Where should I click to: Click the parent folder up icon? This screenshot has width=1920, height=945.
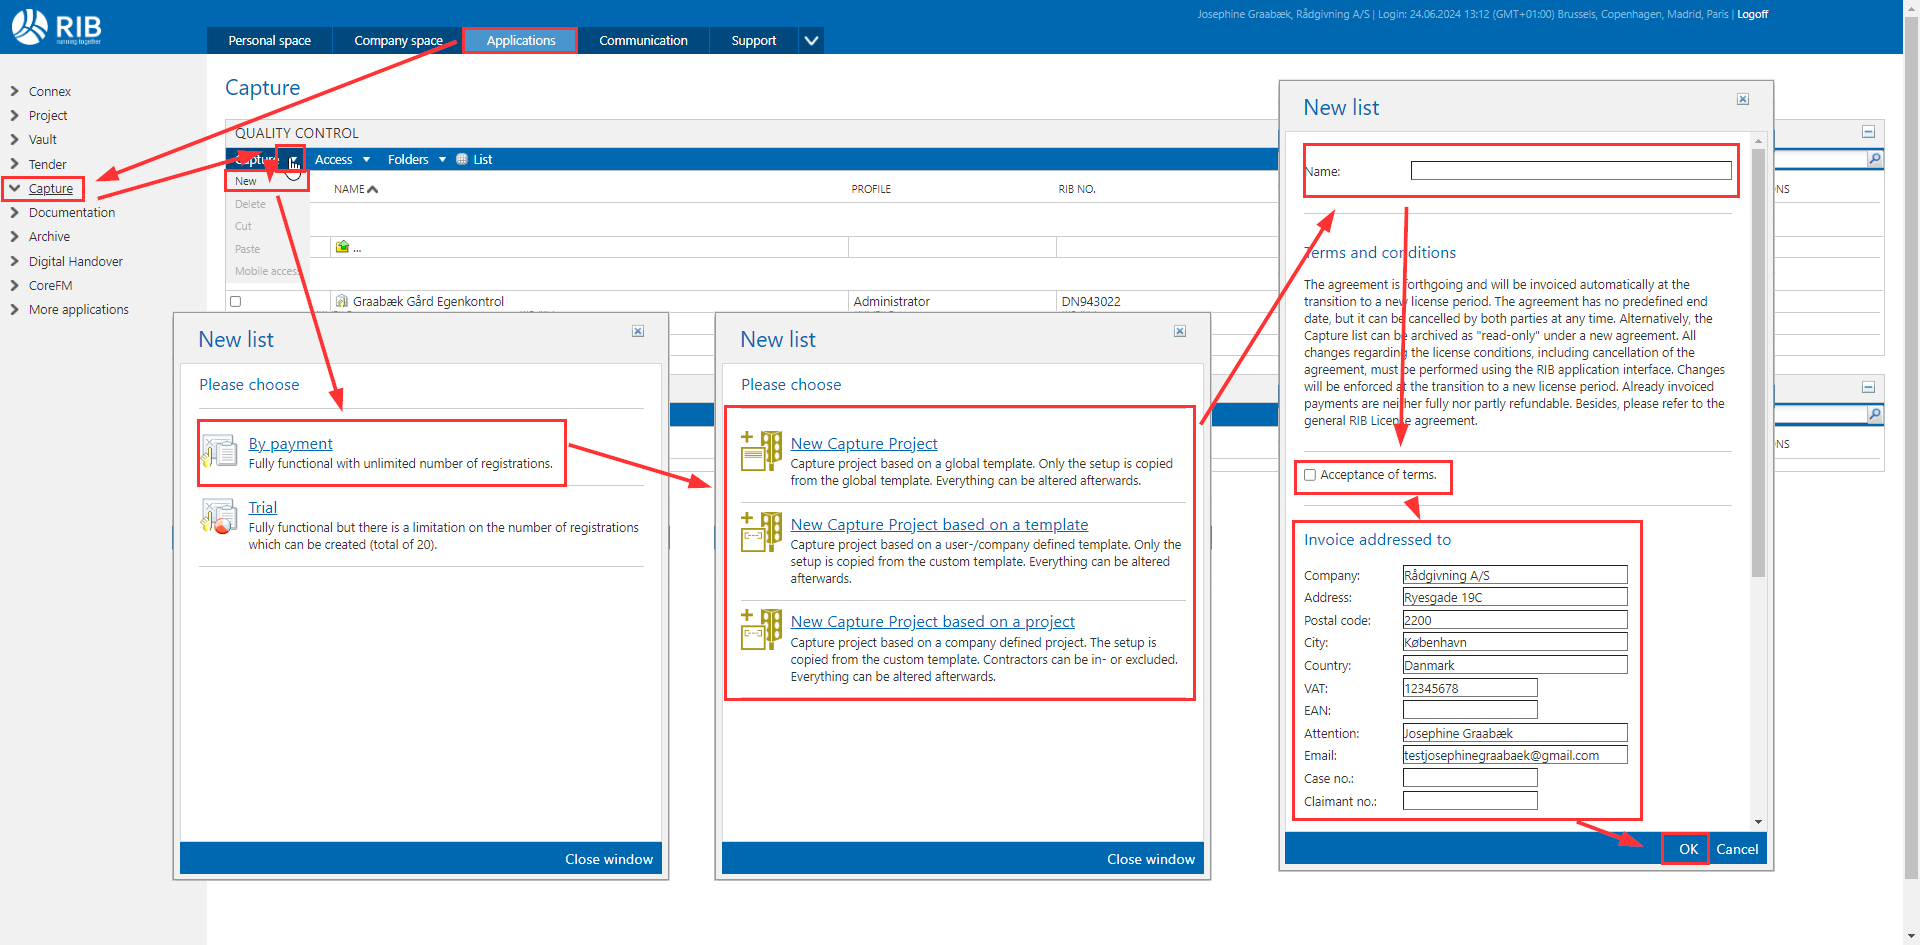coord(343,247)
